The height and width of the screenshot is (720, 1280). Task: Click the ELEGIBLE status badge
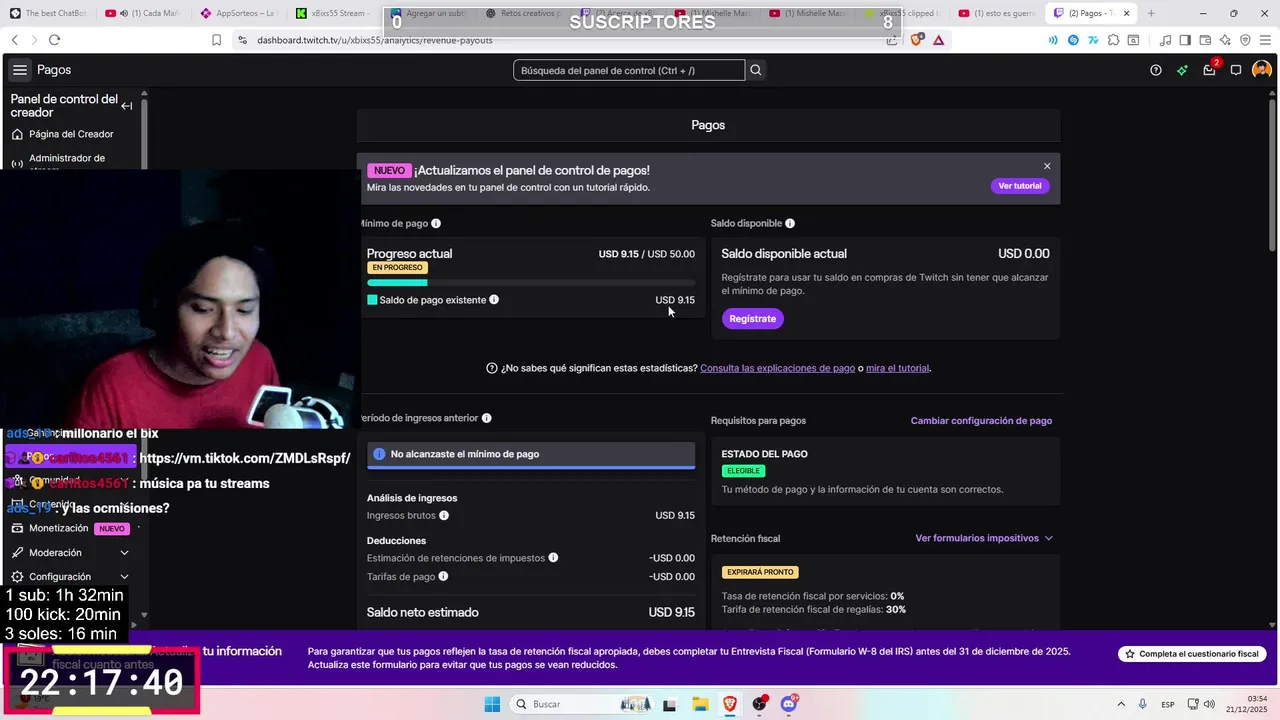click(x=743, y=471)
